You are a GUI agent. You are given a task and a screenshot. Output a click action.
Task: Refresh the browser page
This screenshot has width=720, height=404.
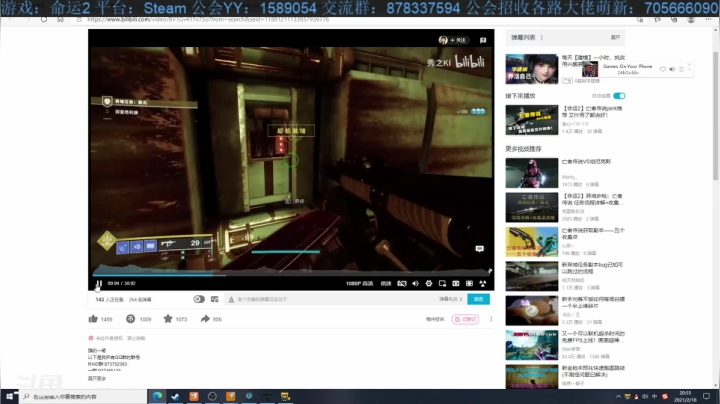coord(44,20)
